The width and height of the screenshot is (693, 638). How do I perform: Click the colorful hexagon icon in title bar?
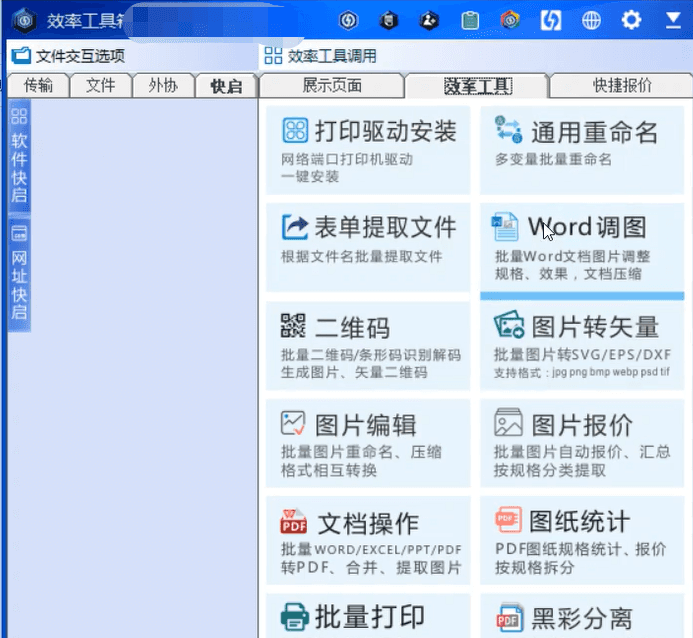[x=510, y=20]
